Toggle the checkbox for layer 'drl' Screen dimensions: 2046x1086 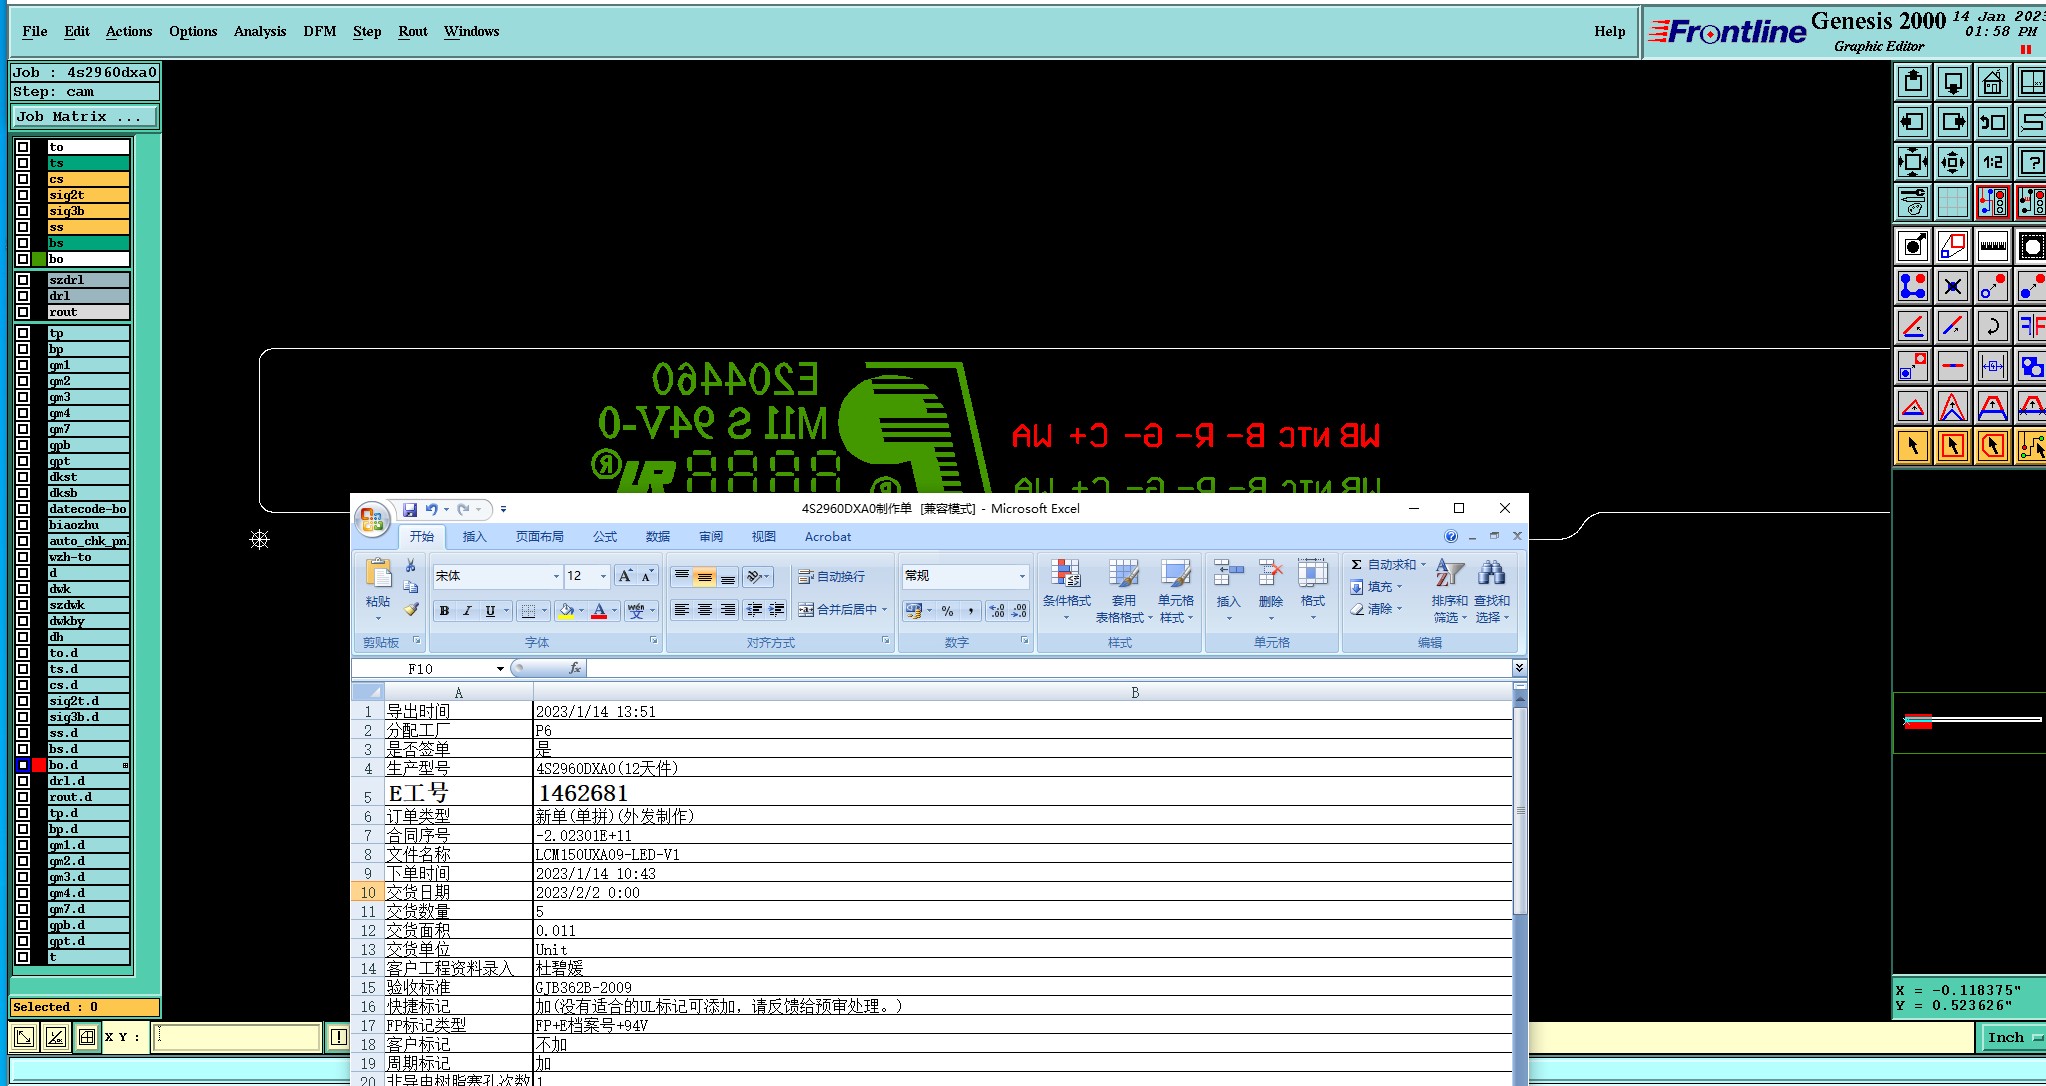[23, 296]
